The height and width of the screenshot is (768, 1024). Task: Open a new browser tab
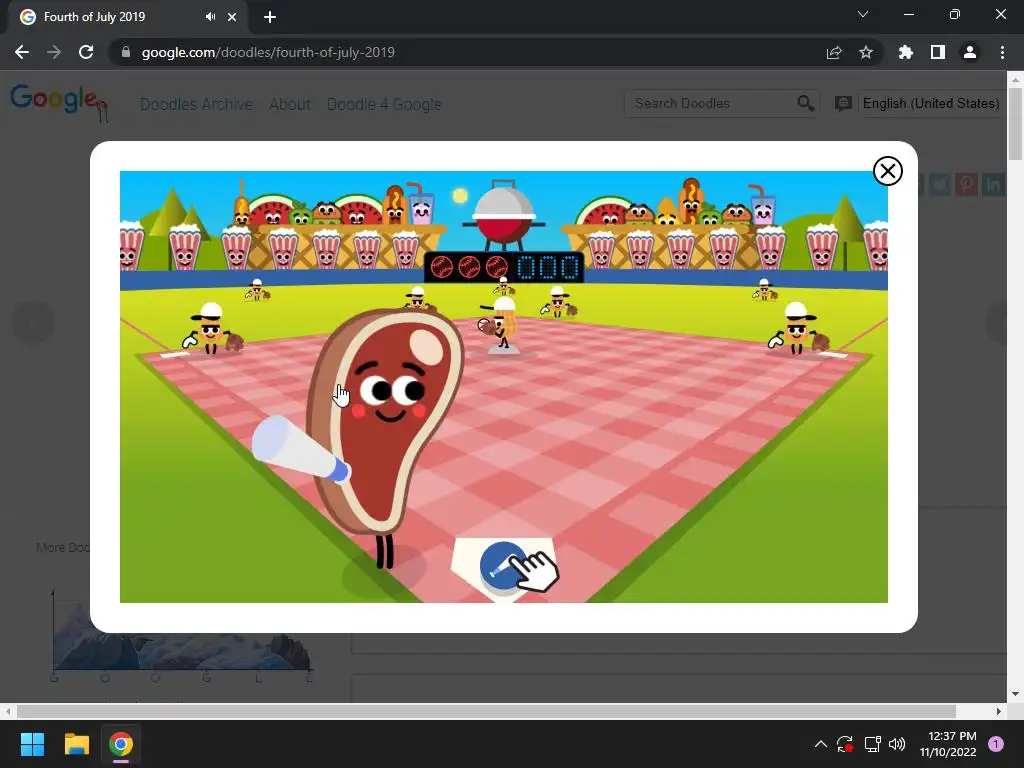[x=270, y=17]
